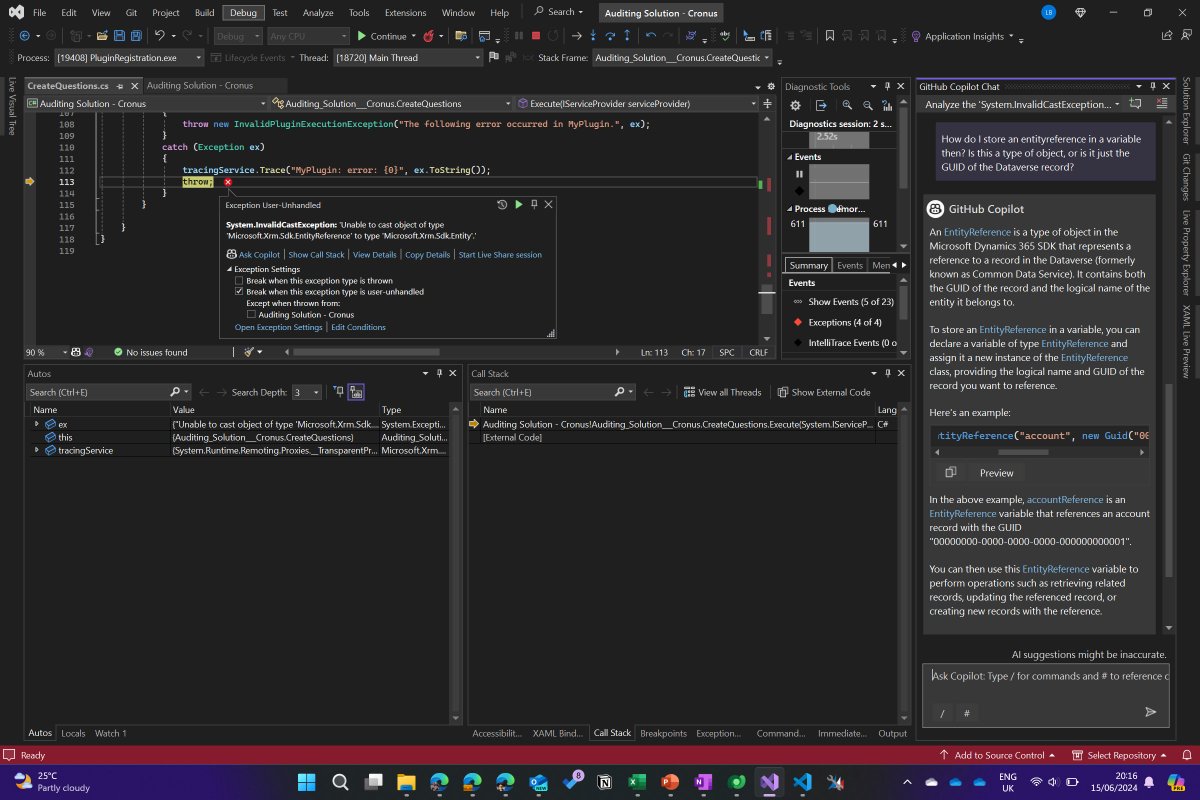Click the Call Stack search field

[552, 392]
